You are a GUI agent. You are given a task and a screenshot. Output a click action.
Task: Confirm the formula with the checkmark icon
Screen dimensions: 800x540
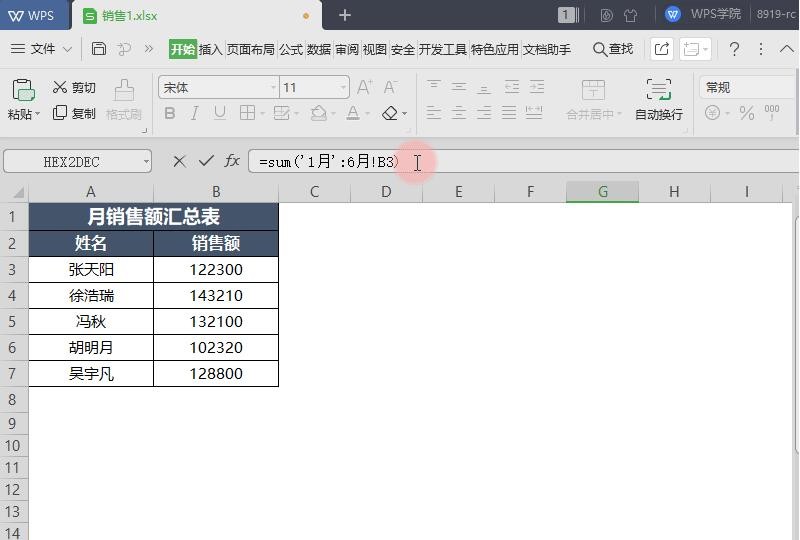[206, 161]
